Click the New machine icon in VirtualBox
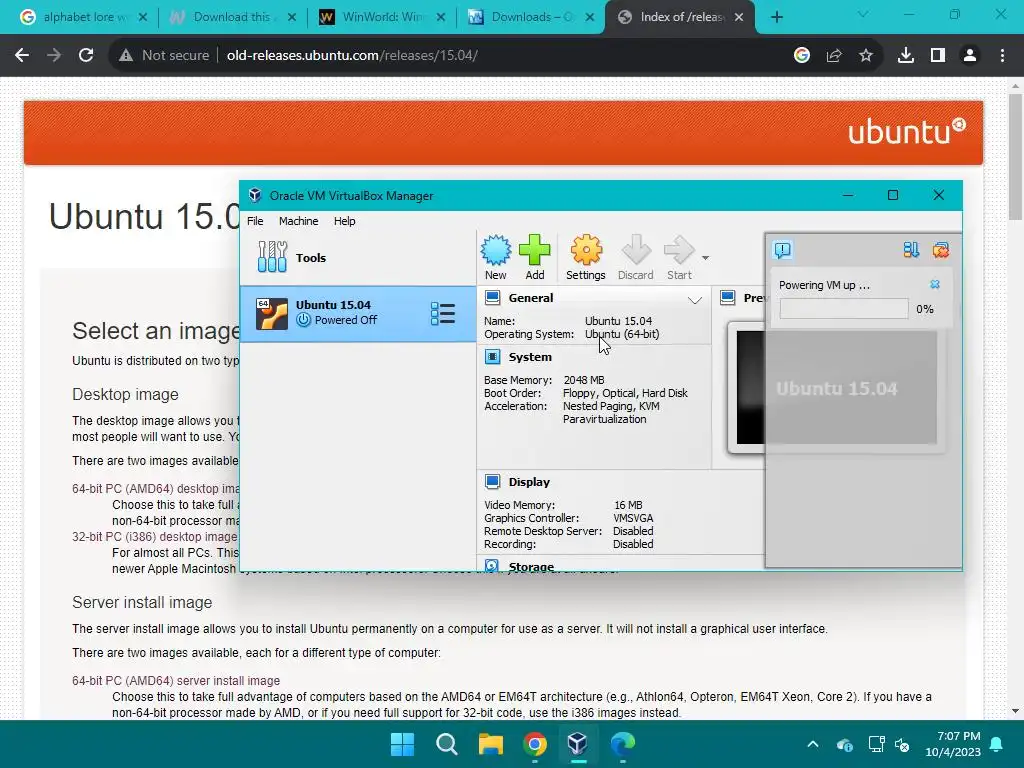 (x=496, y=257)
